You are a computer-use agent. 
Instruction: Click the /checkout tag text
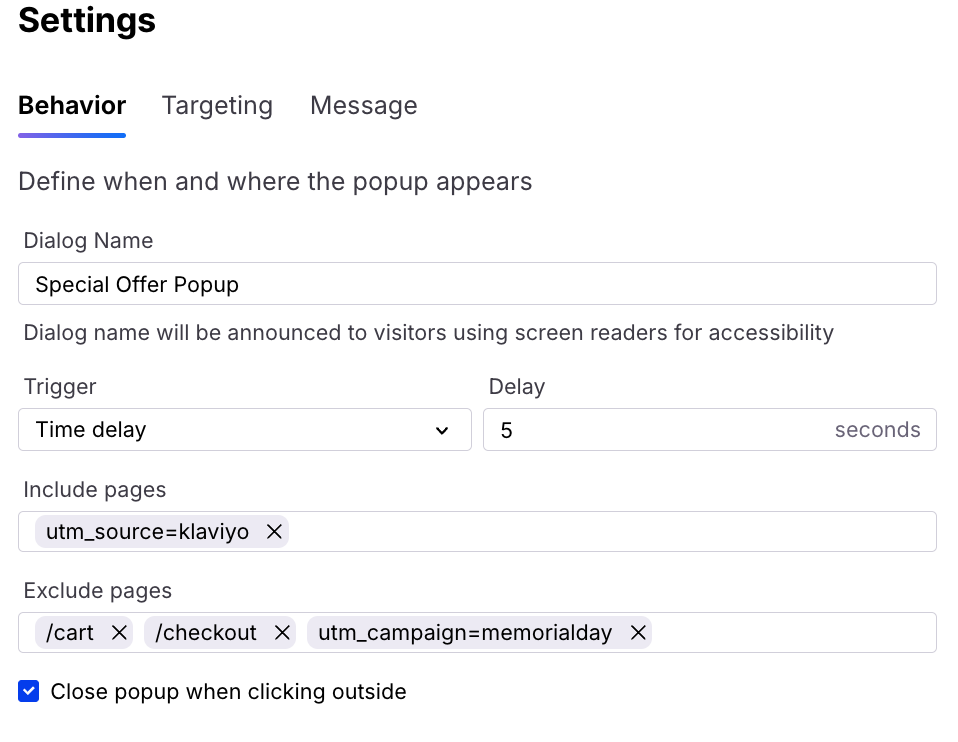coord(206,633)
